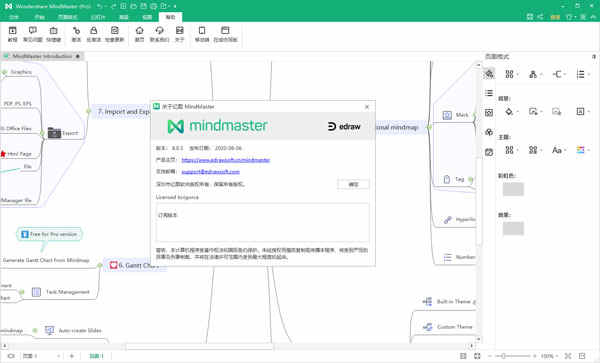Open the numbering list dropdown

[583, 74]
